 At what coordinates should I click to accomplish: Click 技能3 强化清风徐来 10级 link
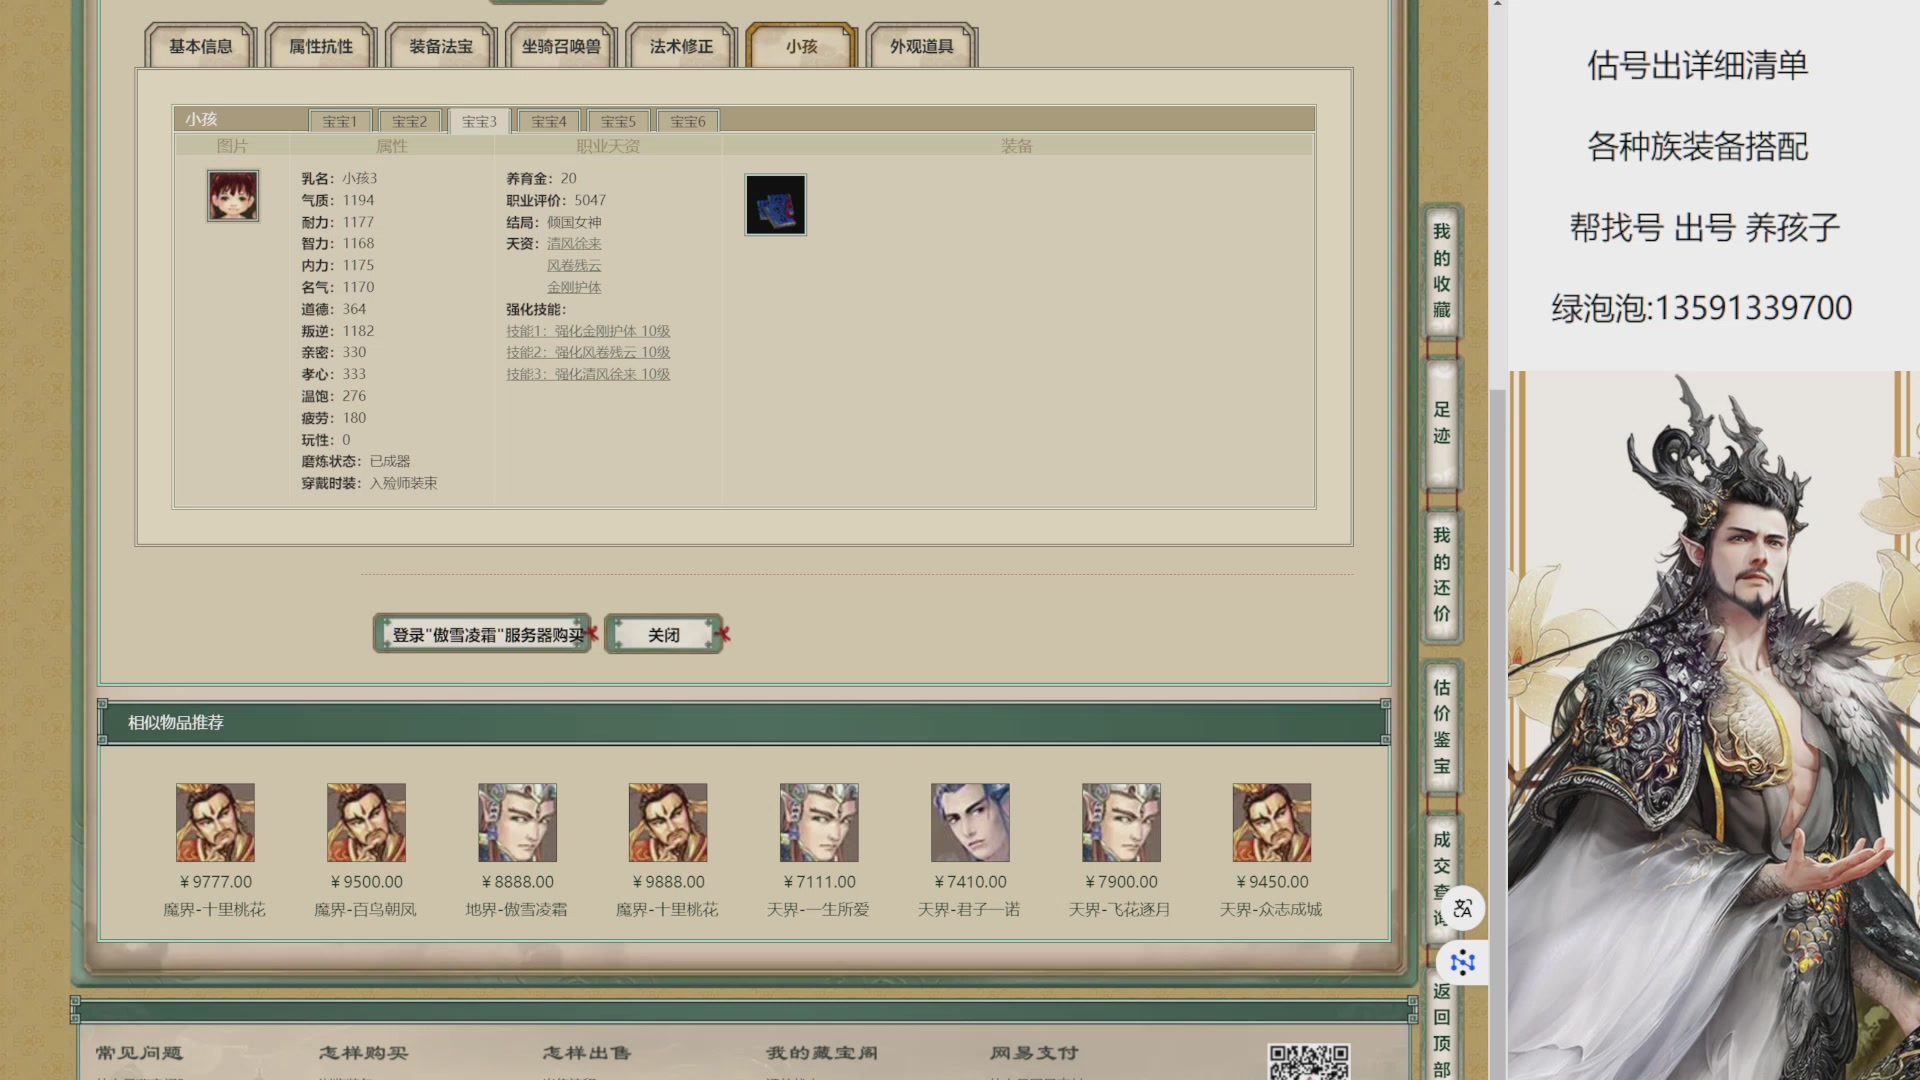[x=588, y=374]
